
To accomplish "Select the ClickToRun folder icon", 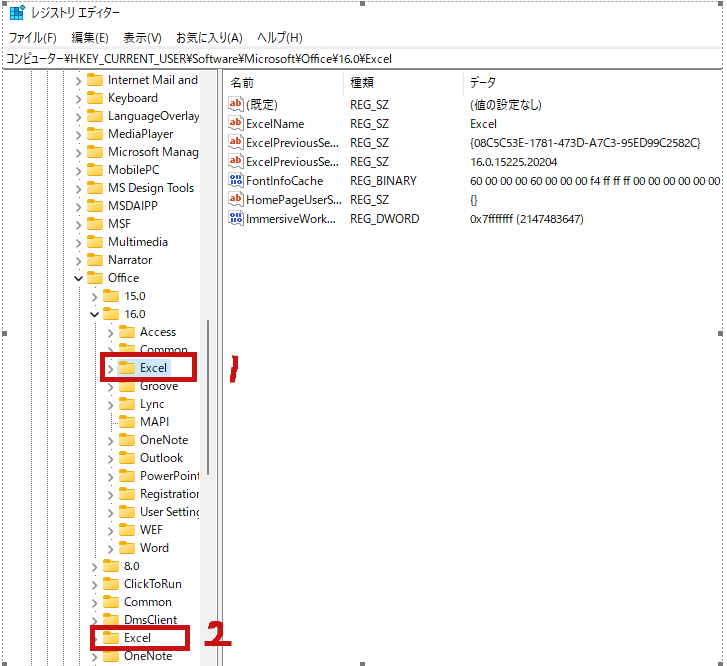I will coord(111,583).
